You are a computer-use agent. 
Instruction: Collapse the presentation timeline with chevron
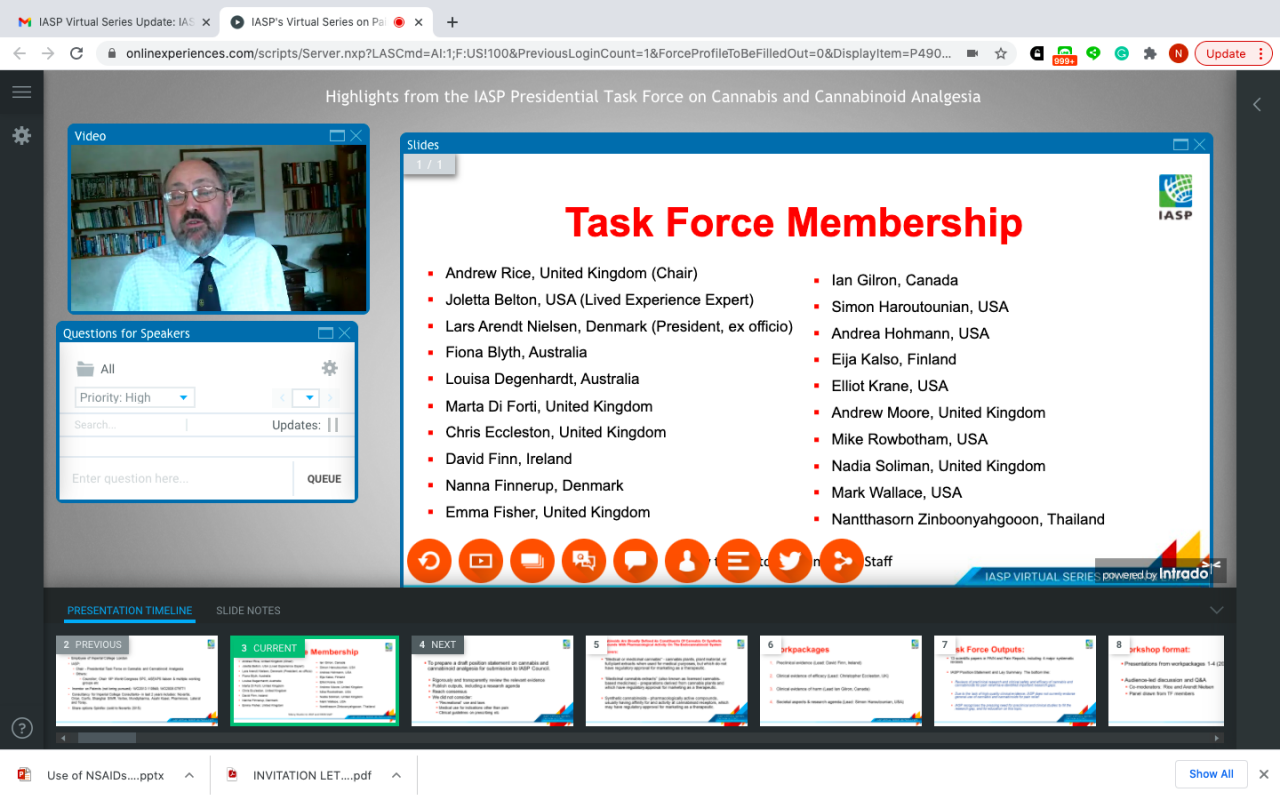coord(1216,610)
